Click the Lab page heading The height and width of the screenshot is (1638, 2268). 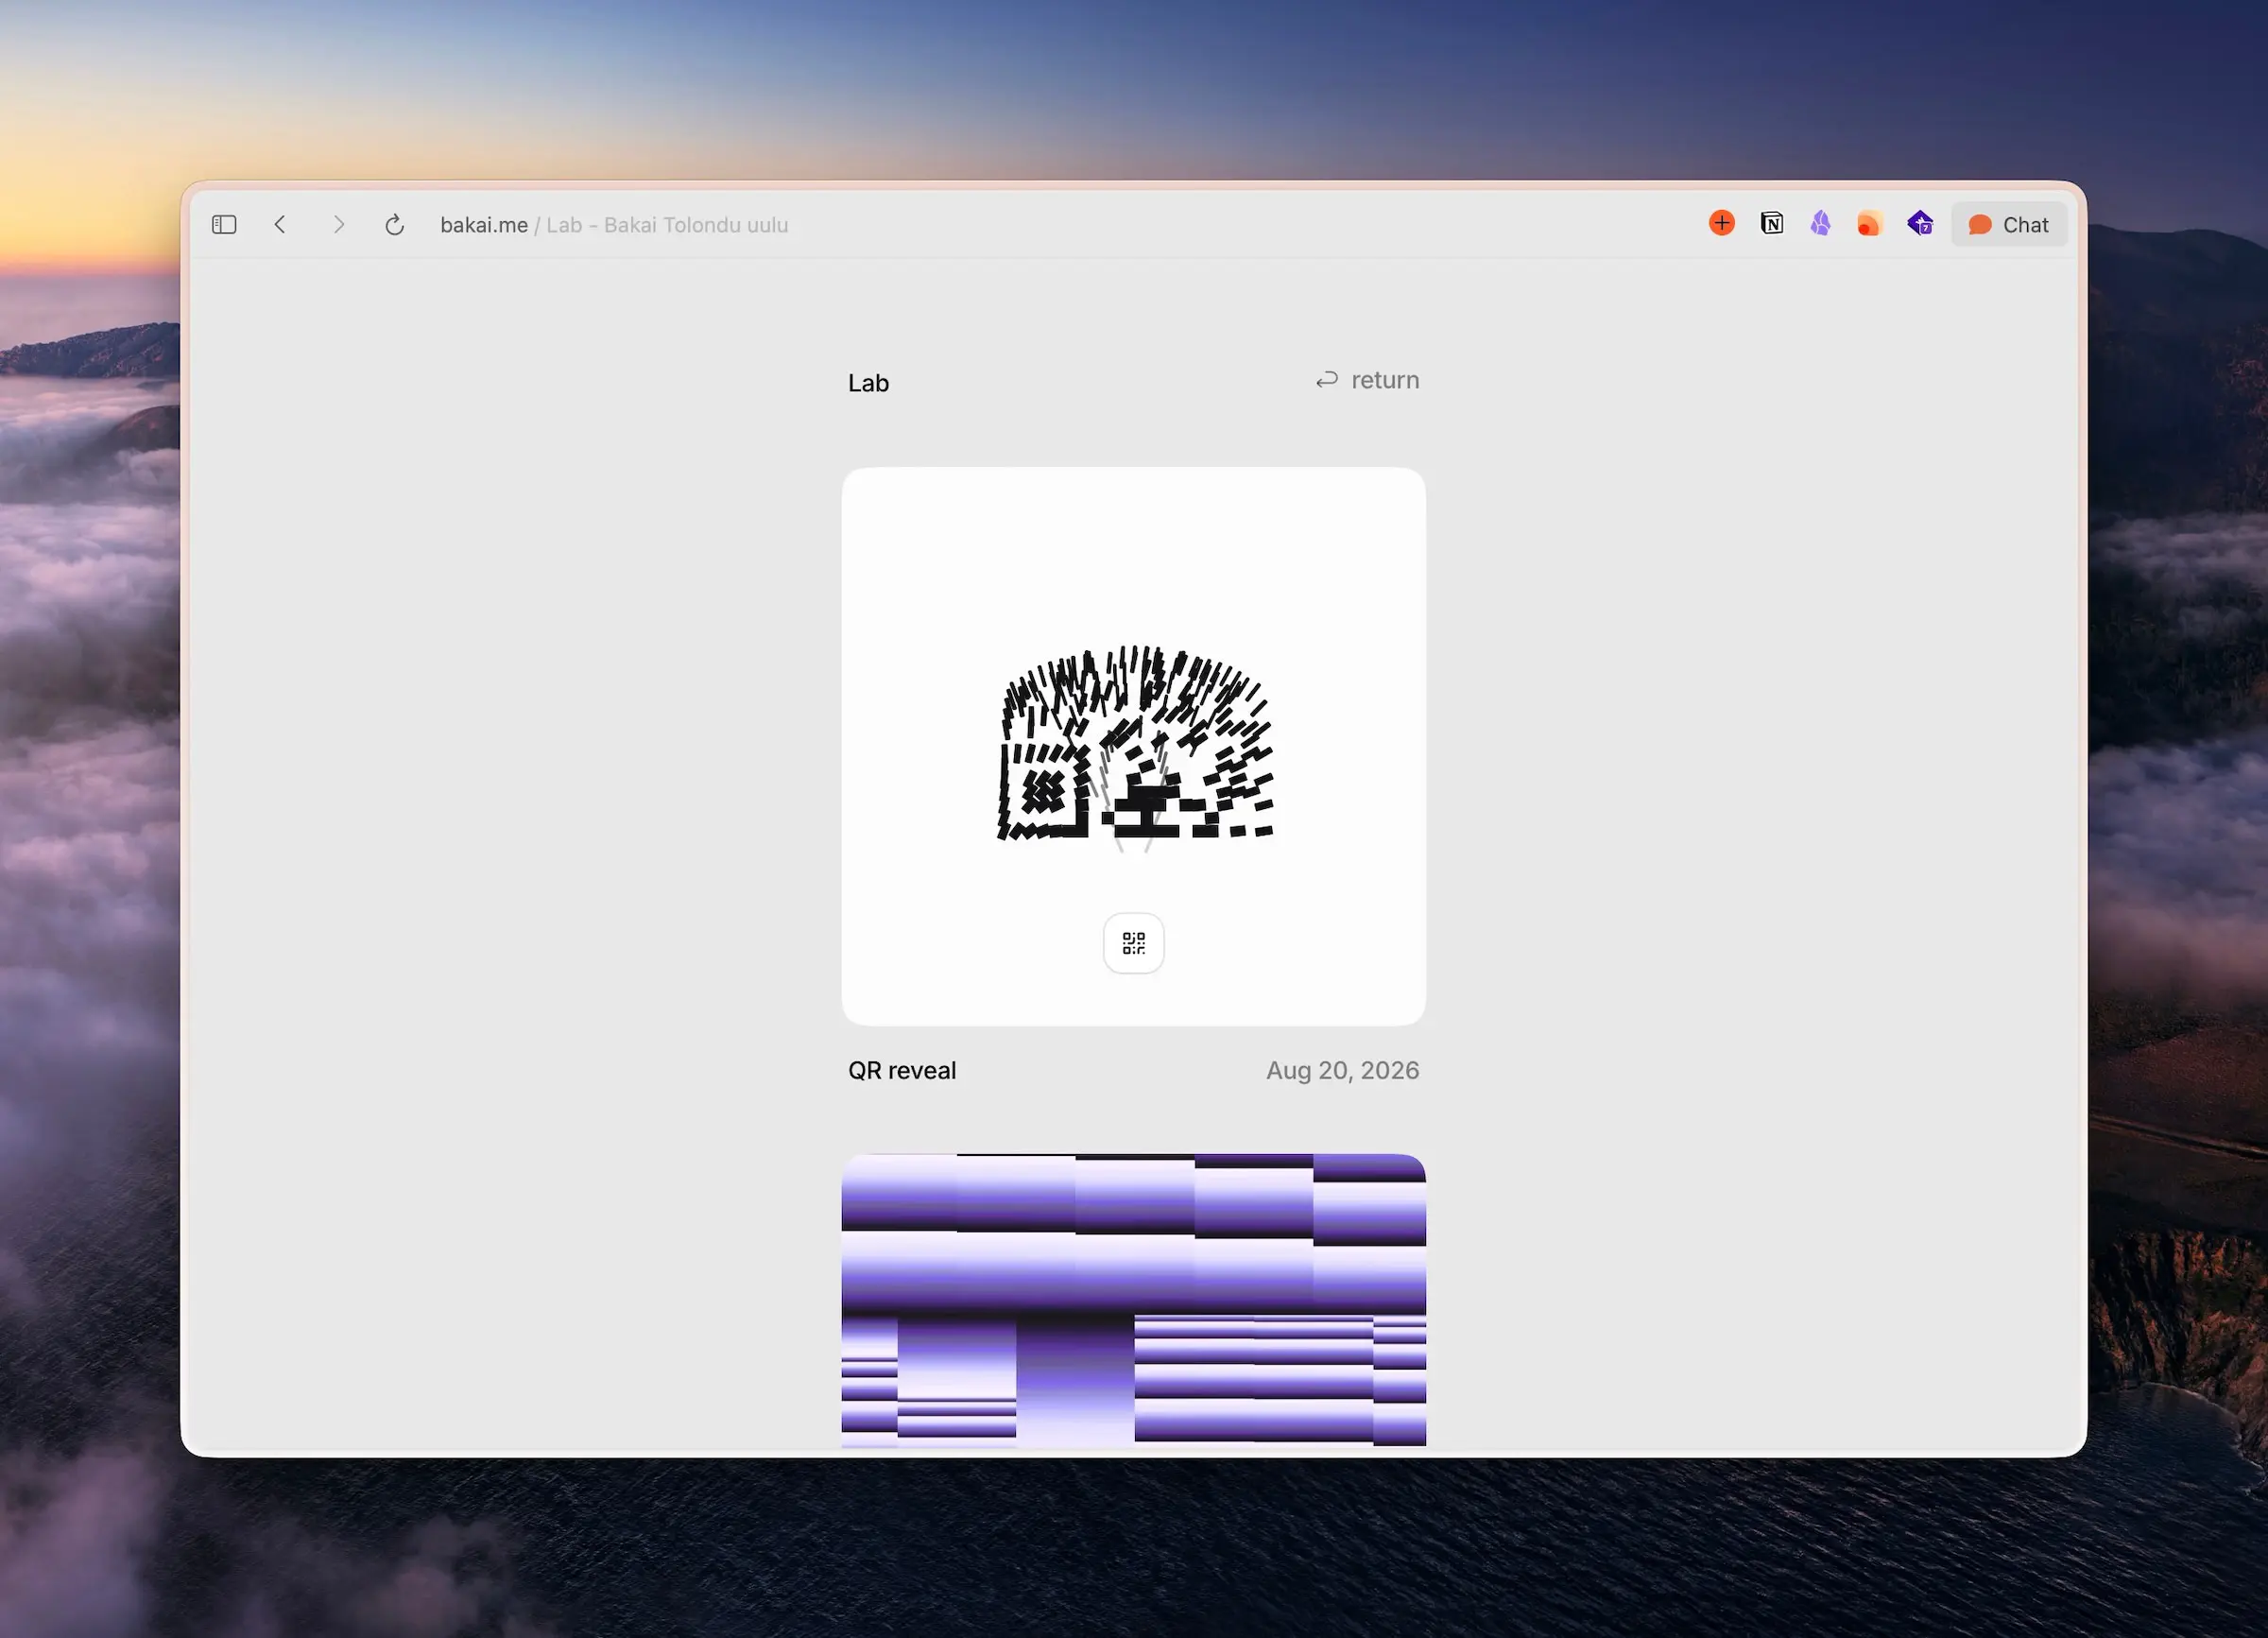[868, 383]
